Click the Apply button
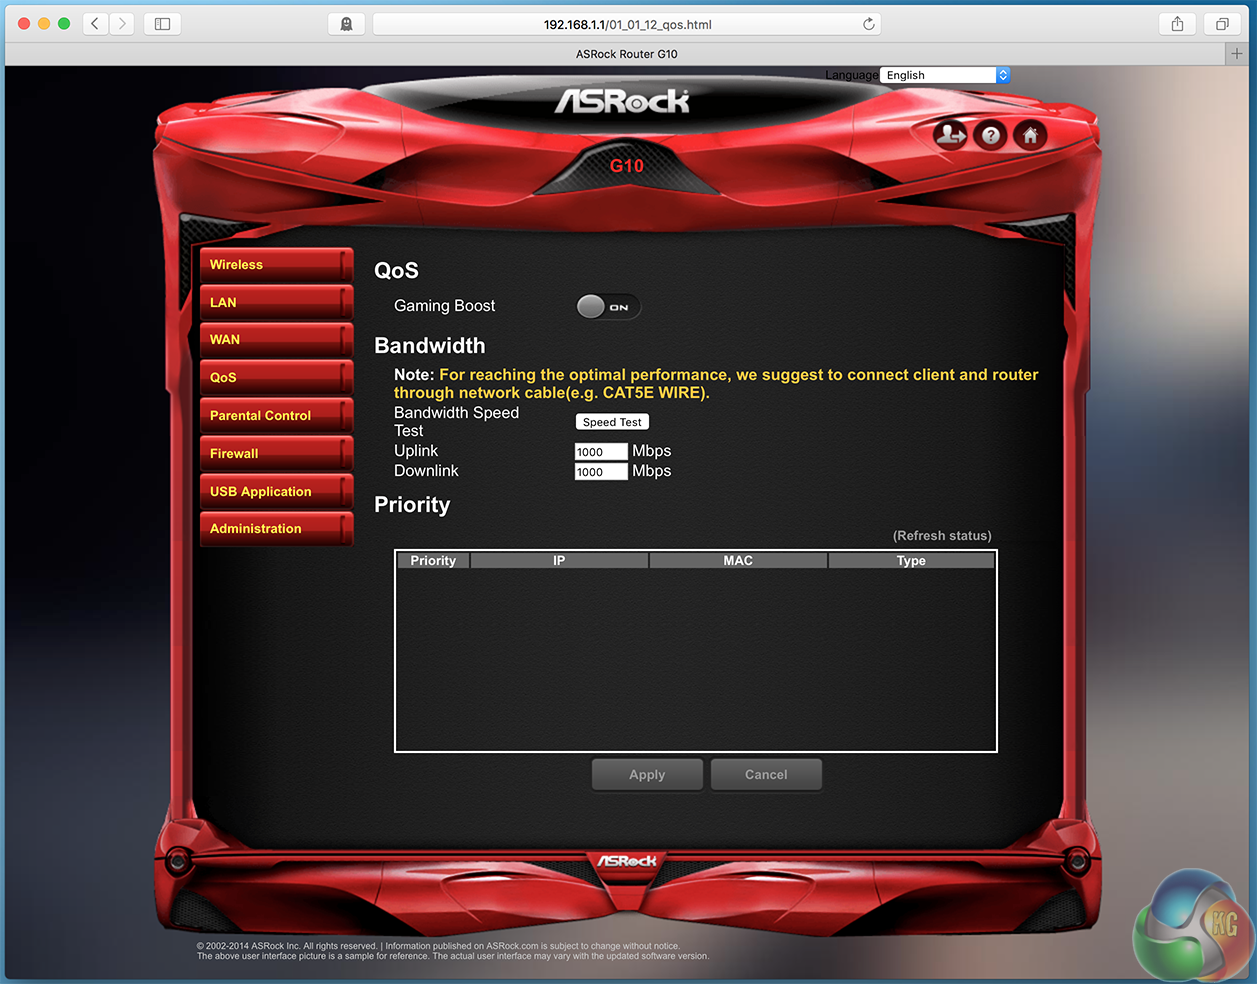Viewport: 1257px width, 984px height. (x=647, y=775)
